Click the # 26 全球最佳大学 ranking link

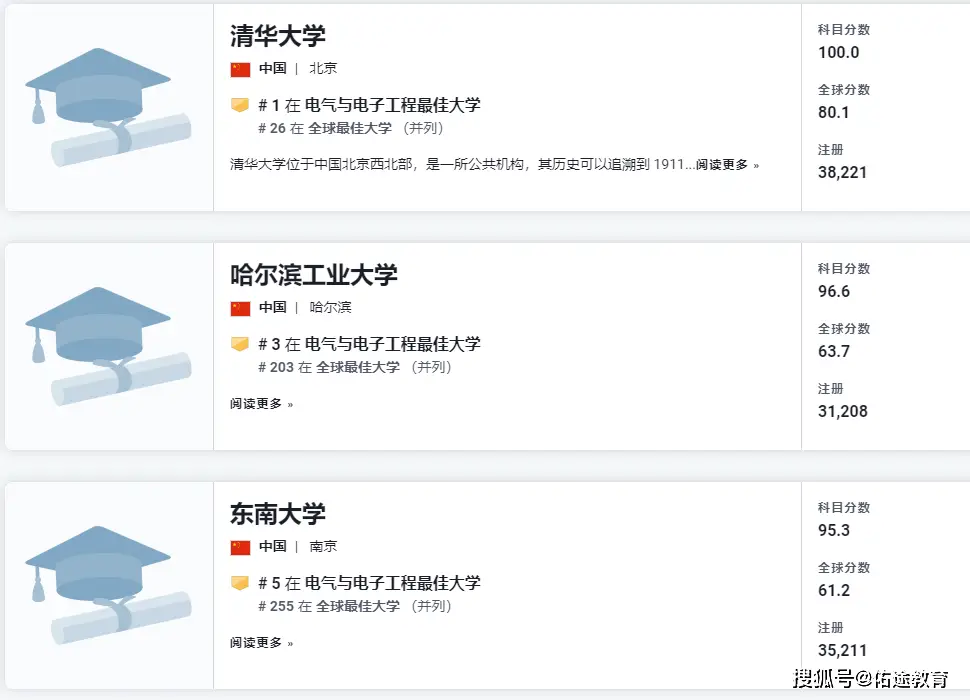pyautogui.click(x=349, y=128)
